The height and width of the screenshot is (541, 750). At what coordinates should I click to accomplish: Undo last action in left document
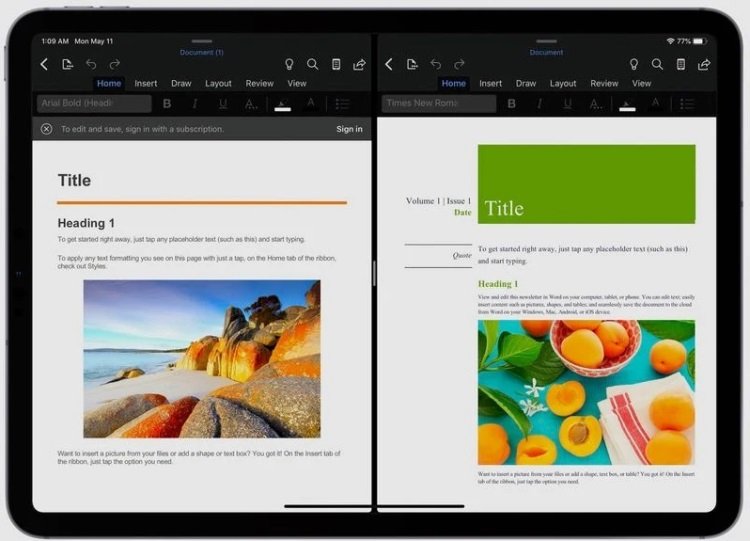click(91, 64)
